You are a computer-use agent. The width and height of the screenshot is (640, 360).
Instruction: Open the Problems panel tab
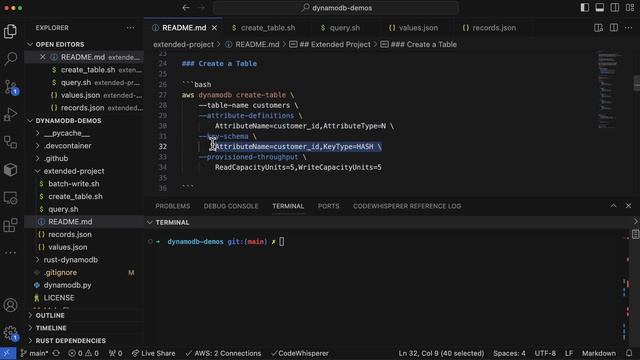click(173, 206)
